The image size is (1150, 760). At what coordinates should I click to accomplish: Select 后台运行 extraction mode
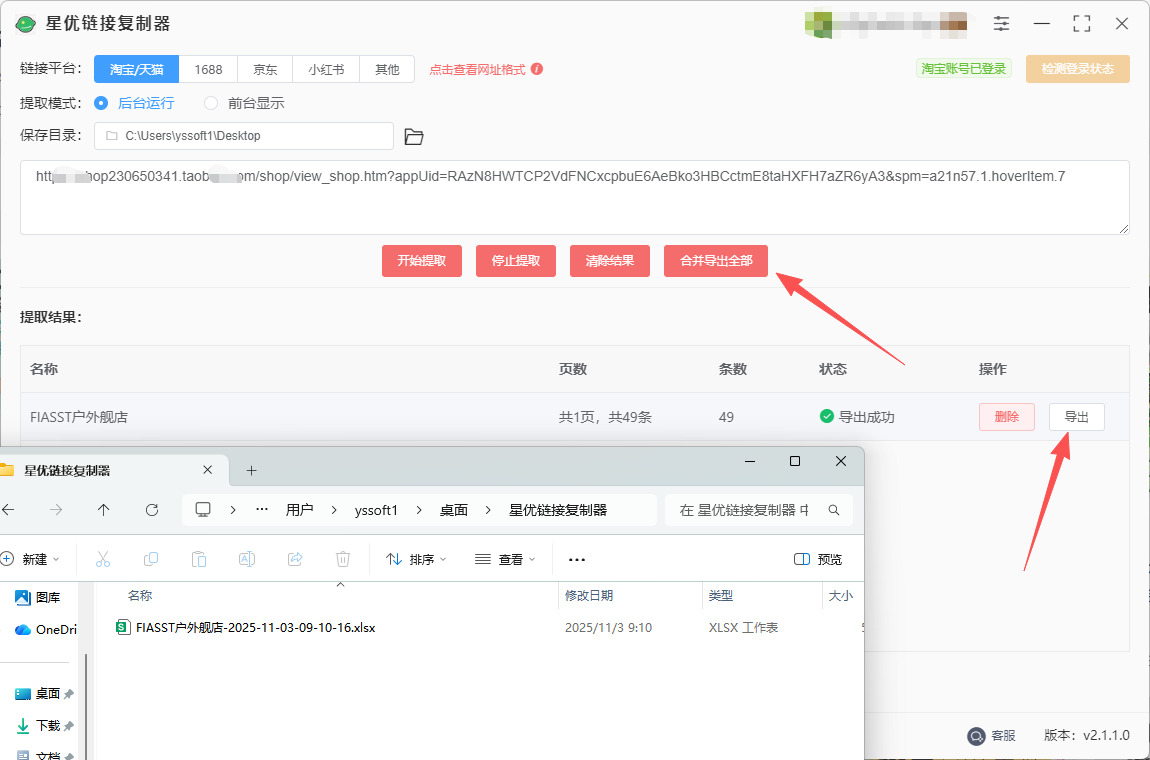(x=135, y=103)
